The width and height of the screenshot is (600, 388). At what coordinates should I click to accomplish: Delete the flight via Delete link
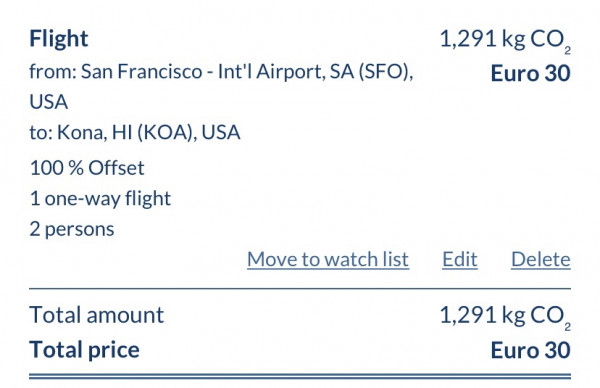click(541, 259)
